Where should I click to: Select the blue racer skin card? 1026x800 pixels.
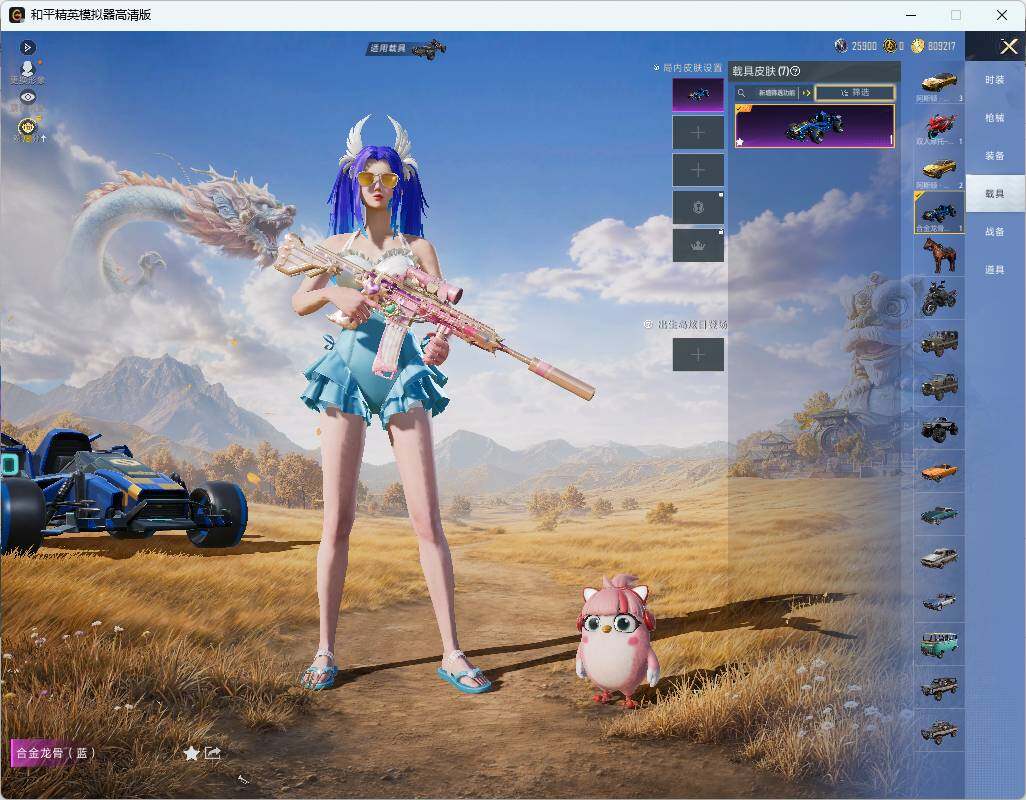[815, 126]
